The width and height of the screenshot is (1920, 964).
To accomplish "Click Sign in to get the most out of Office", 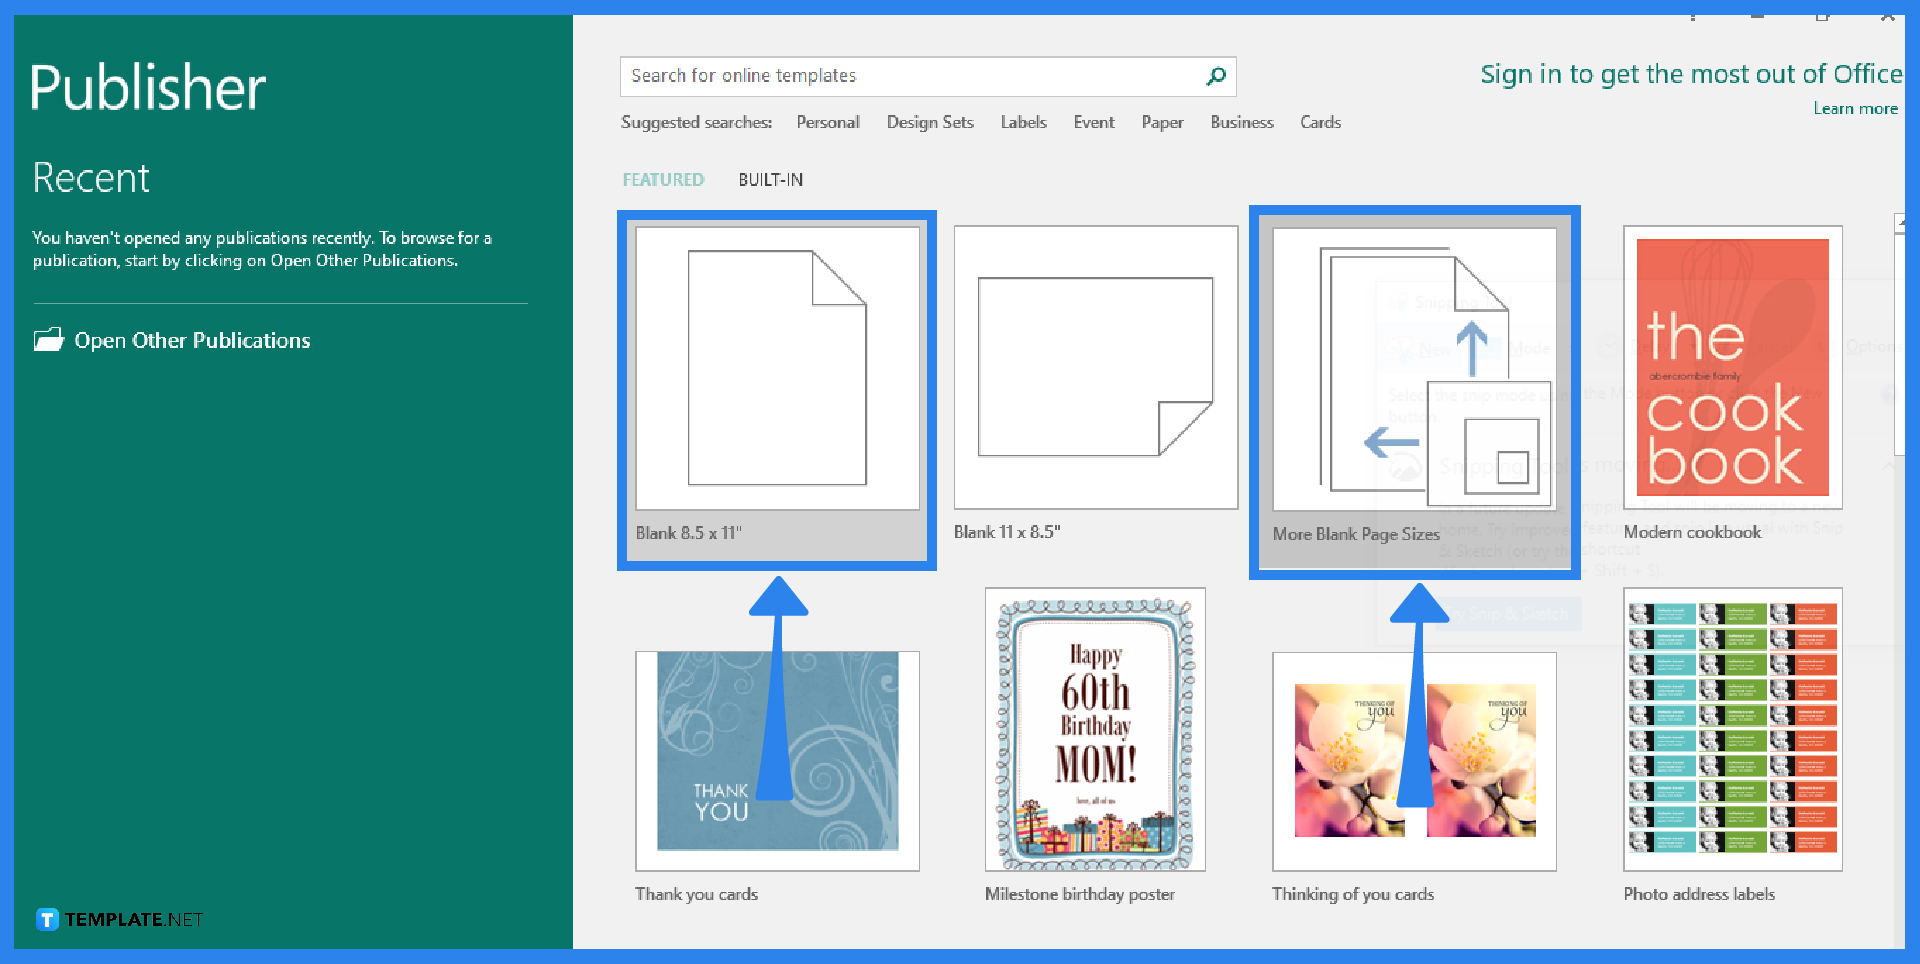I will pyautogui.click(x=1690, y=74).
